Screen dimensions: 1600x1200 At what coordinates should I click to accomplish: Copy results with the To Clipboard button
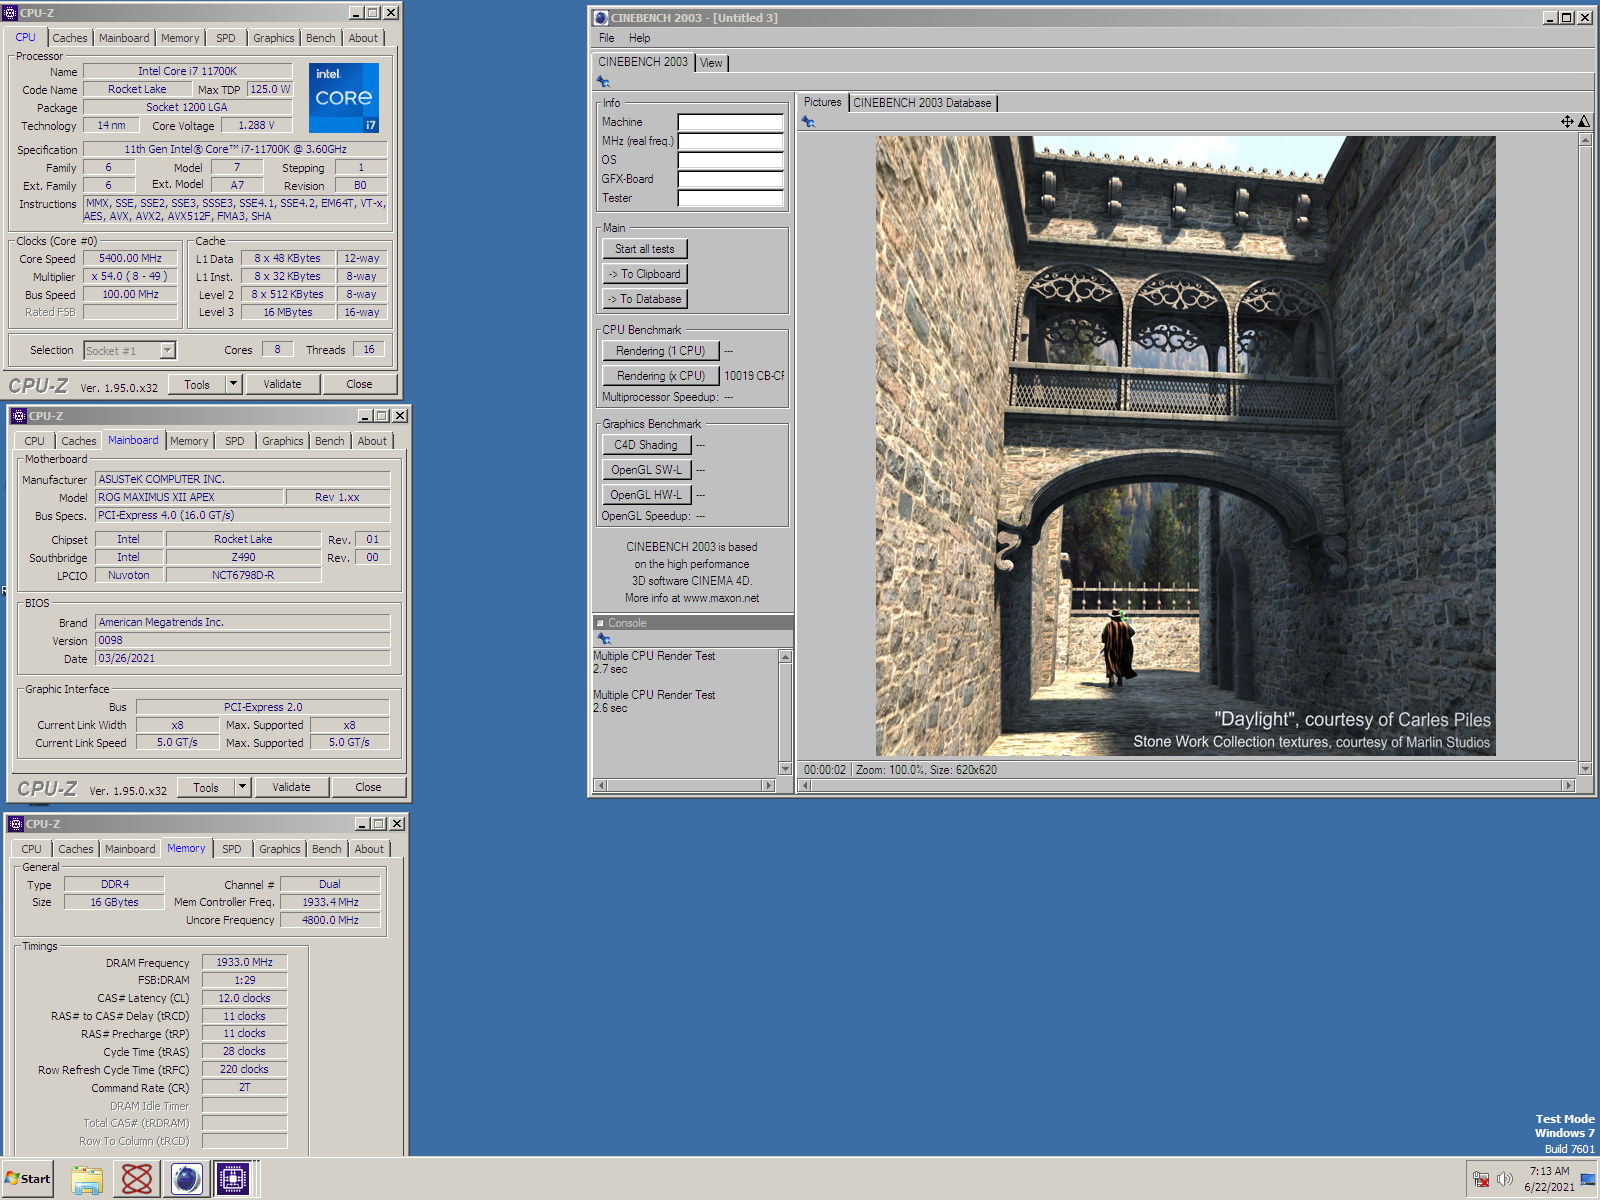[x=644, y=274]
